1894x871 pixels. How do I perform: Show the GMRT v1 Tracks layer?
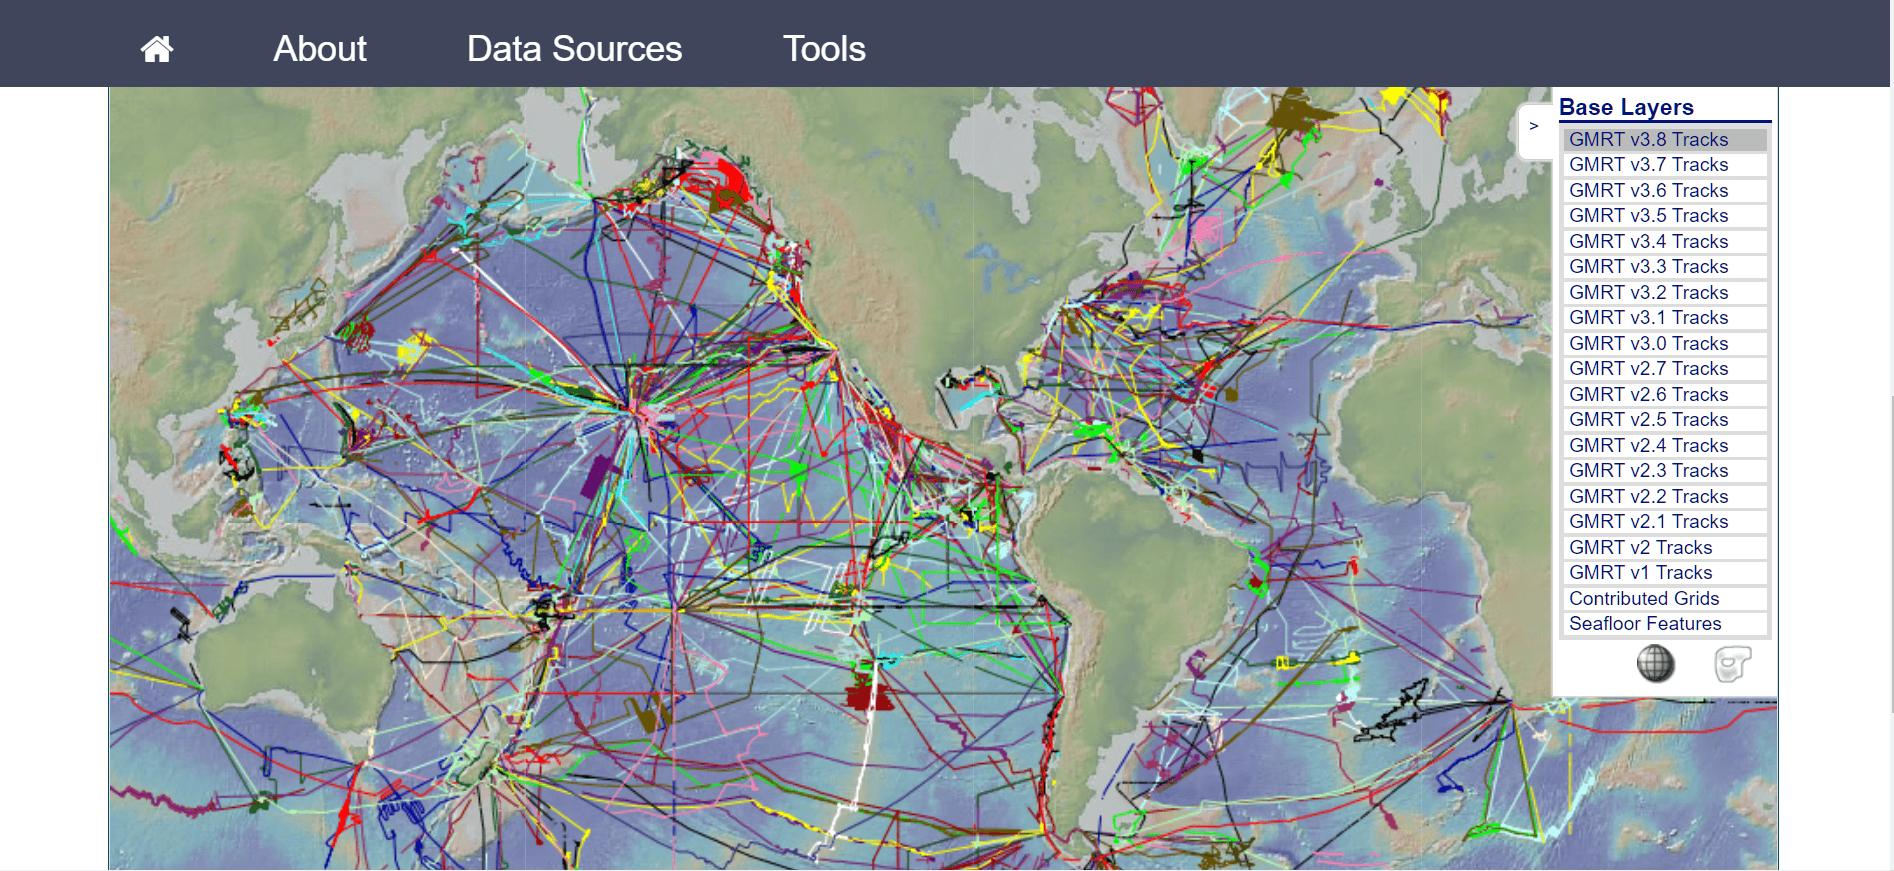pyautogui.click(x=1640, y=573)
